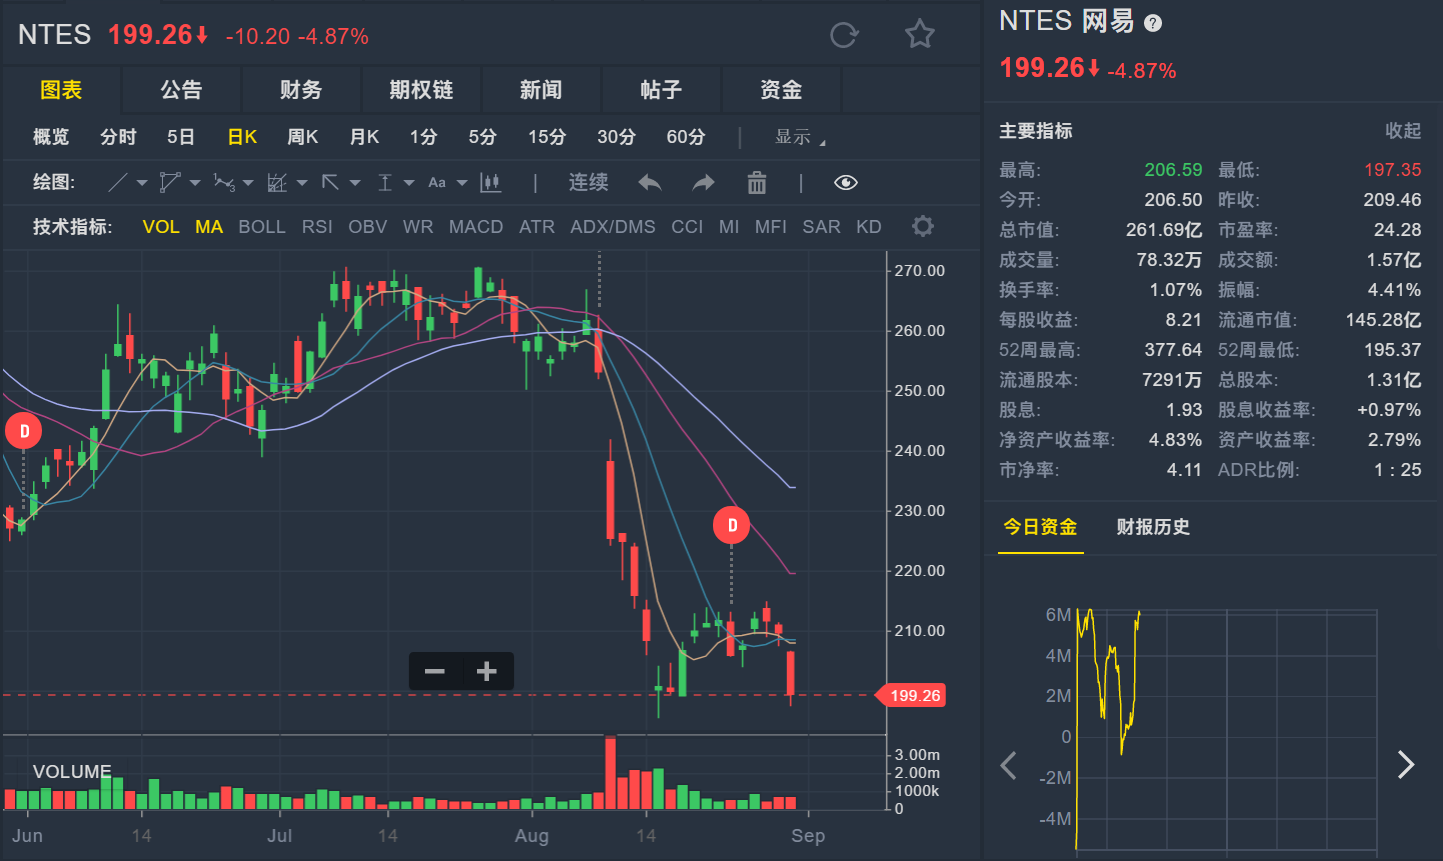1443x861 pixels.
Task: Go to next fund flow chart
Action: coord(1406,765)
